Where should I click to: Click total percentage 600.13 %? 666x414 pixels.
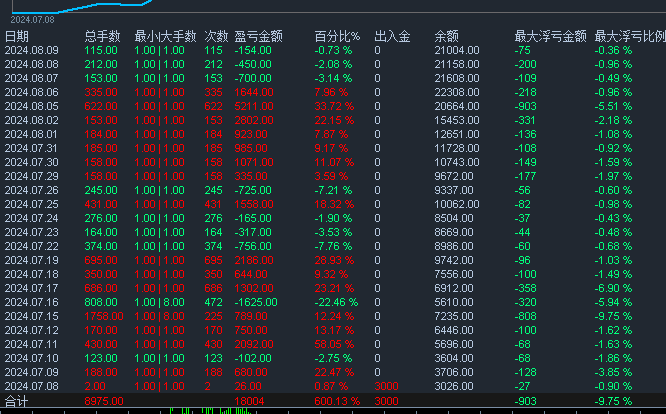pyautogui.click(x=337, y=401)
